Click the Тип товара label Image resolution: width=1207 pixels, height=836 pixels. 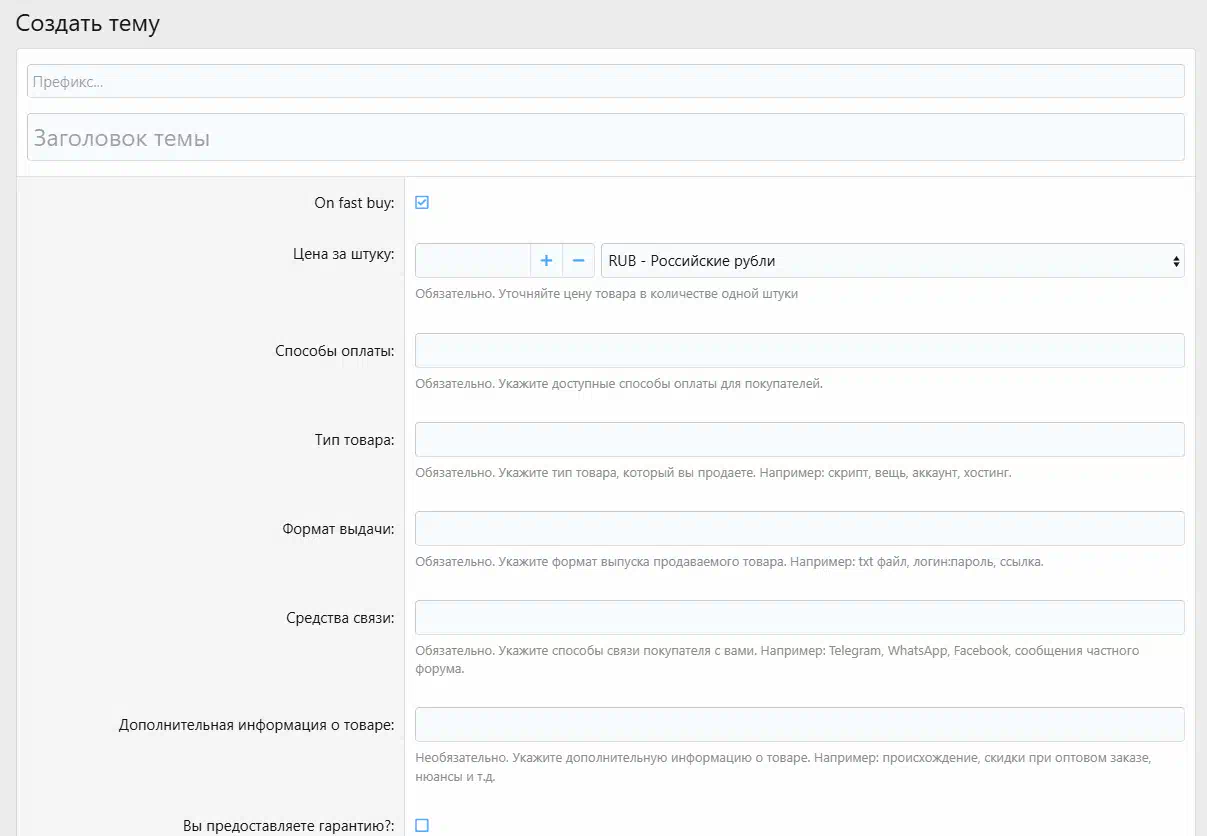347,440
